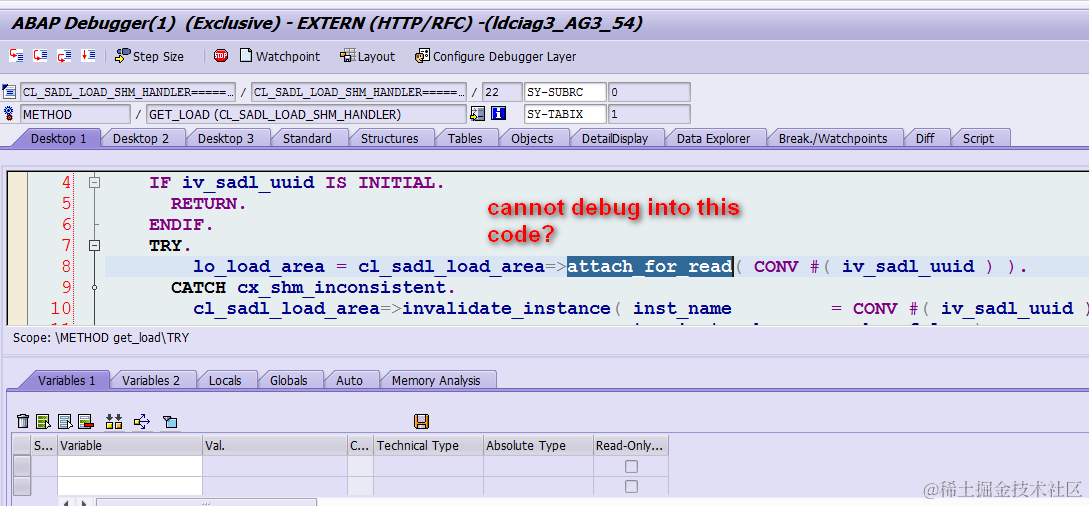Click the GET_LOAD (CL_SADL_LOAD_SHM_HANDLER) field

[306, 114]
